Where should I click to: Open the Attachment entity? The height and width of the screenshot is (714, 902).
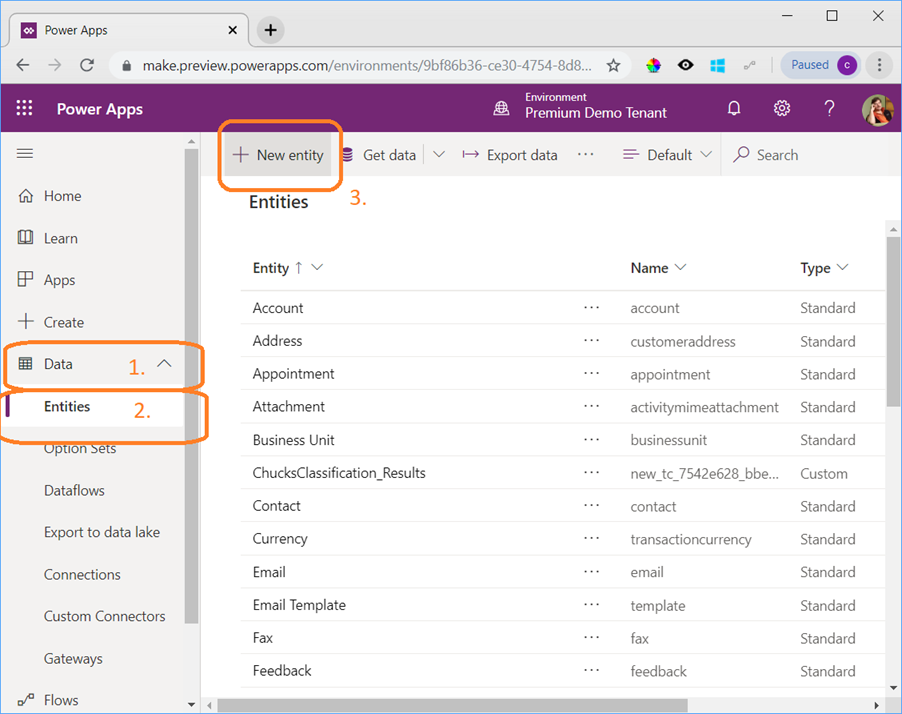pos(289,406)
